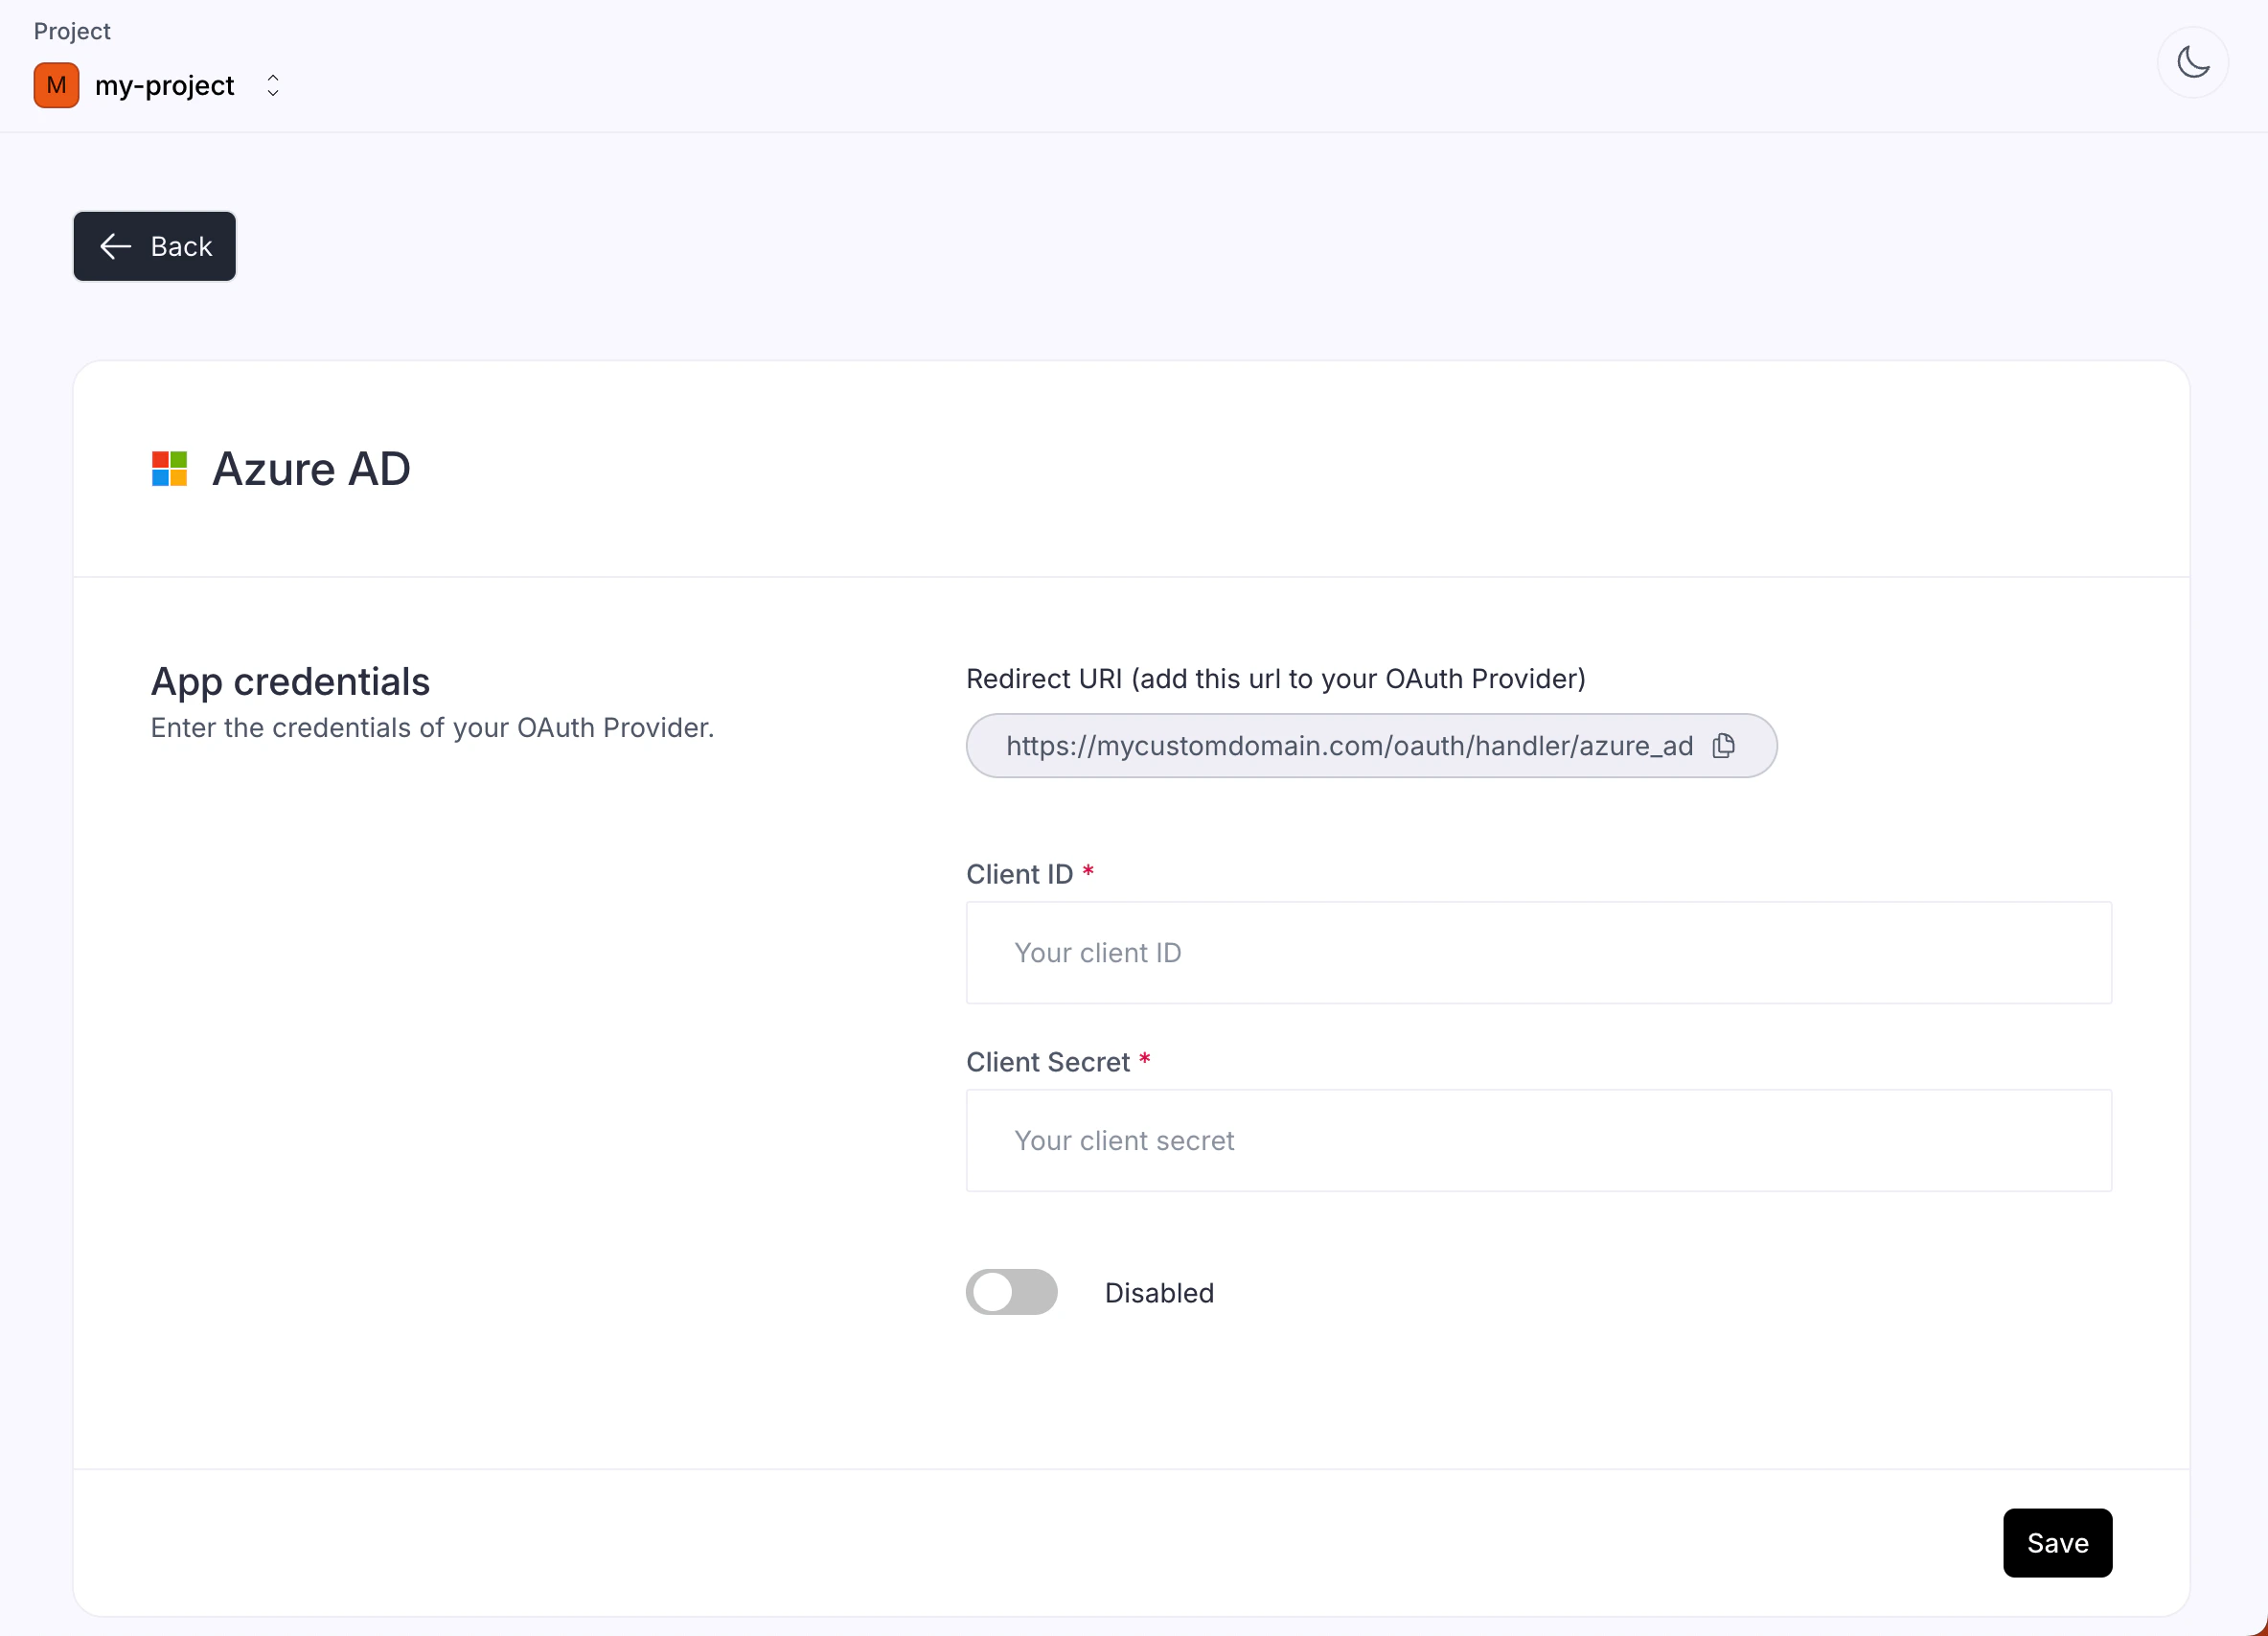Save the Azure AD credentials
The height and width of the screenshot is (1636, 2268).
tap(2057, 1542)
